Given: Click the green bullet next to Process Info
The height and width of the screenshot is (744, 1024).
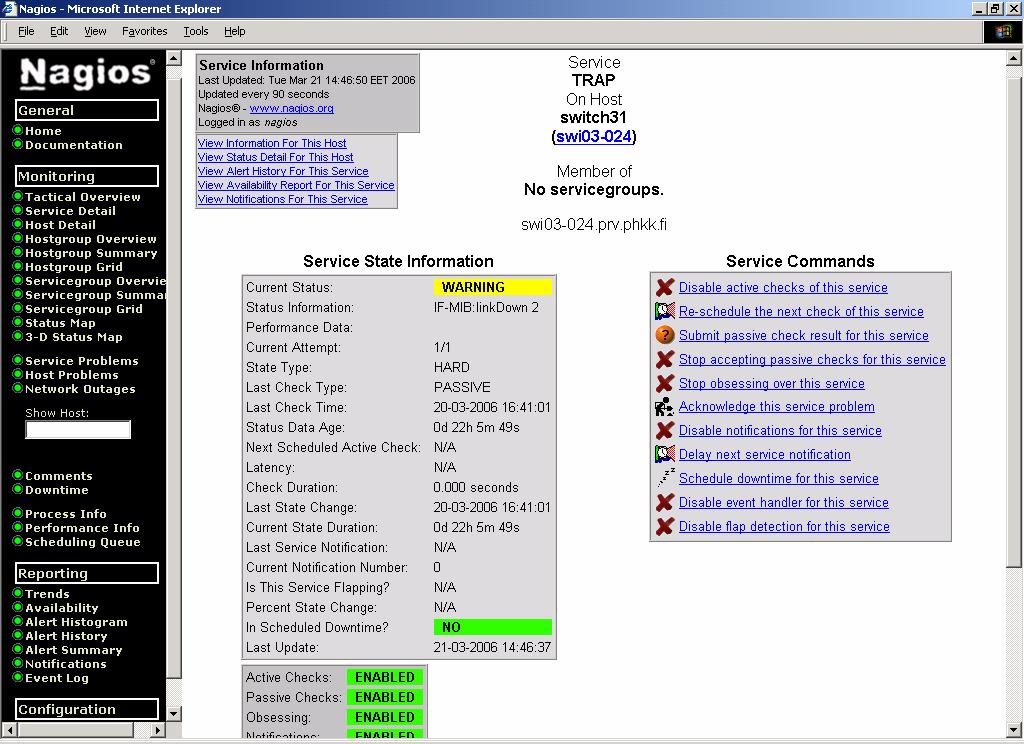Looking at the screenshot, I should point(18,513).
